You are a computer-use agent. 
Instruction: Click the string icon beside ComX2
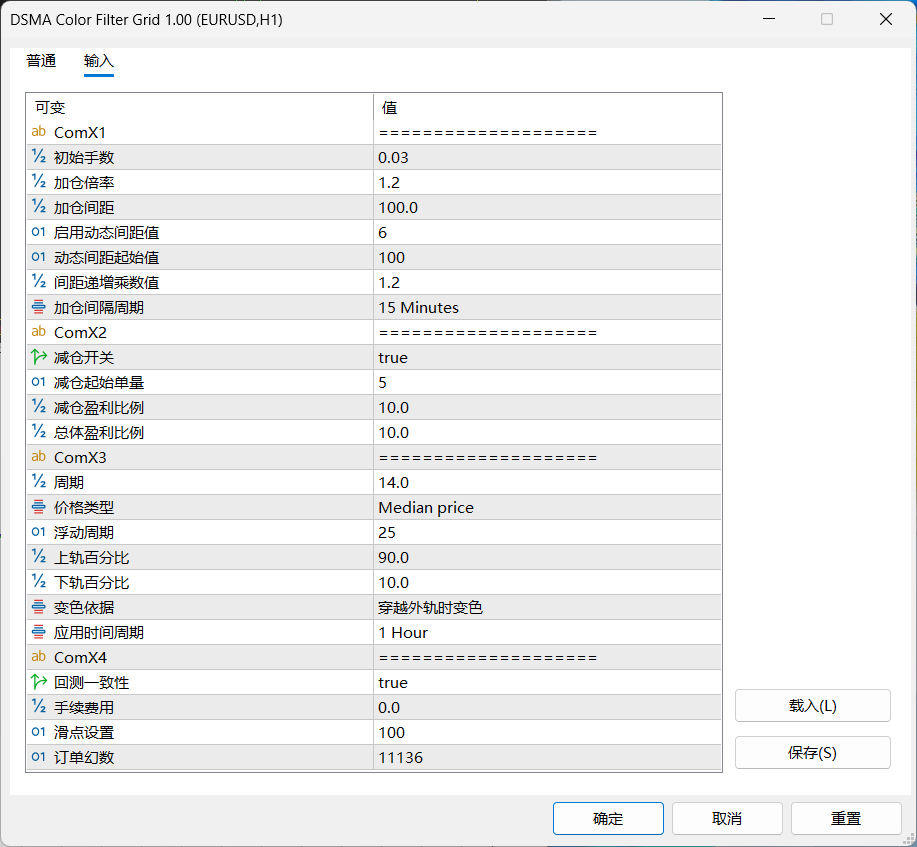click(x=39, y=332)
